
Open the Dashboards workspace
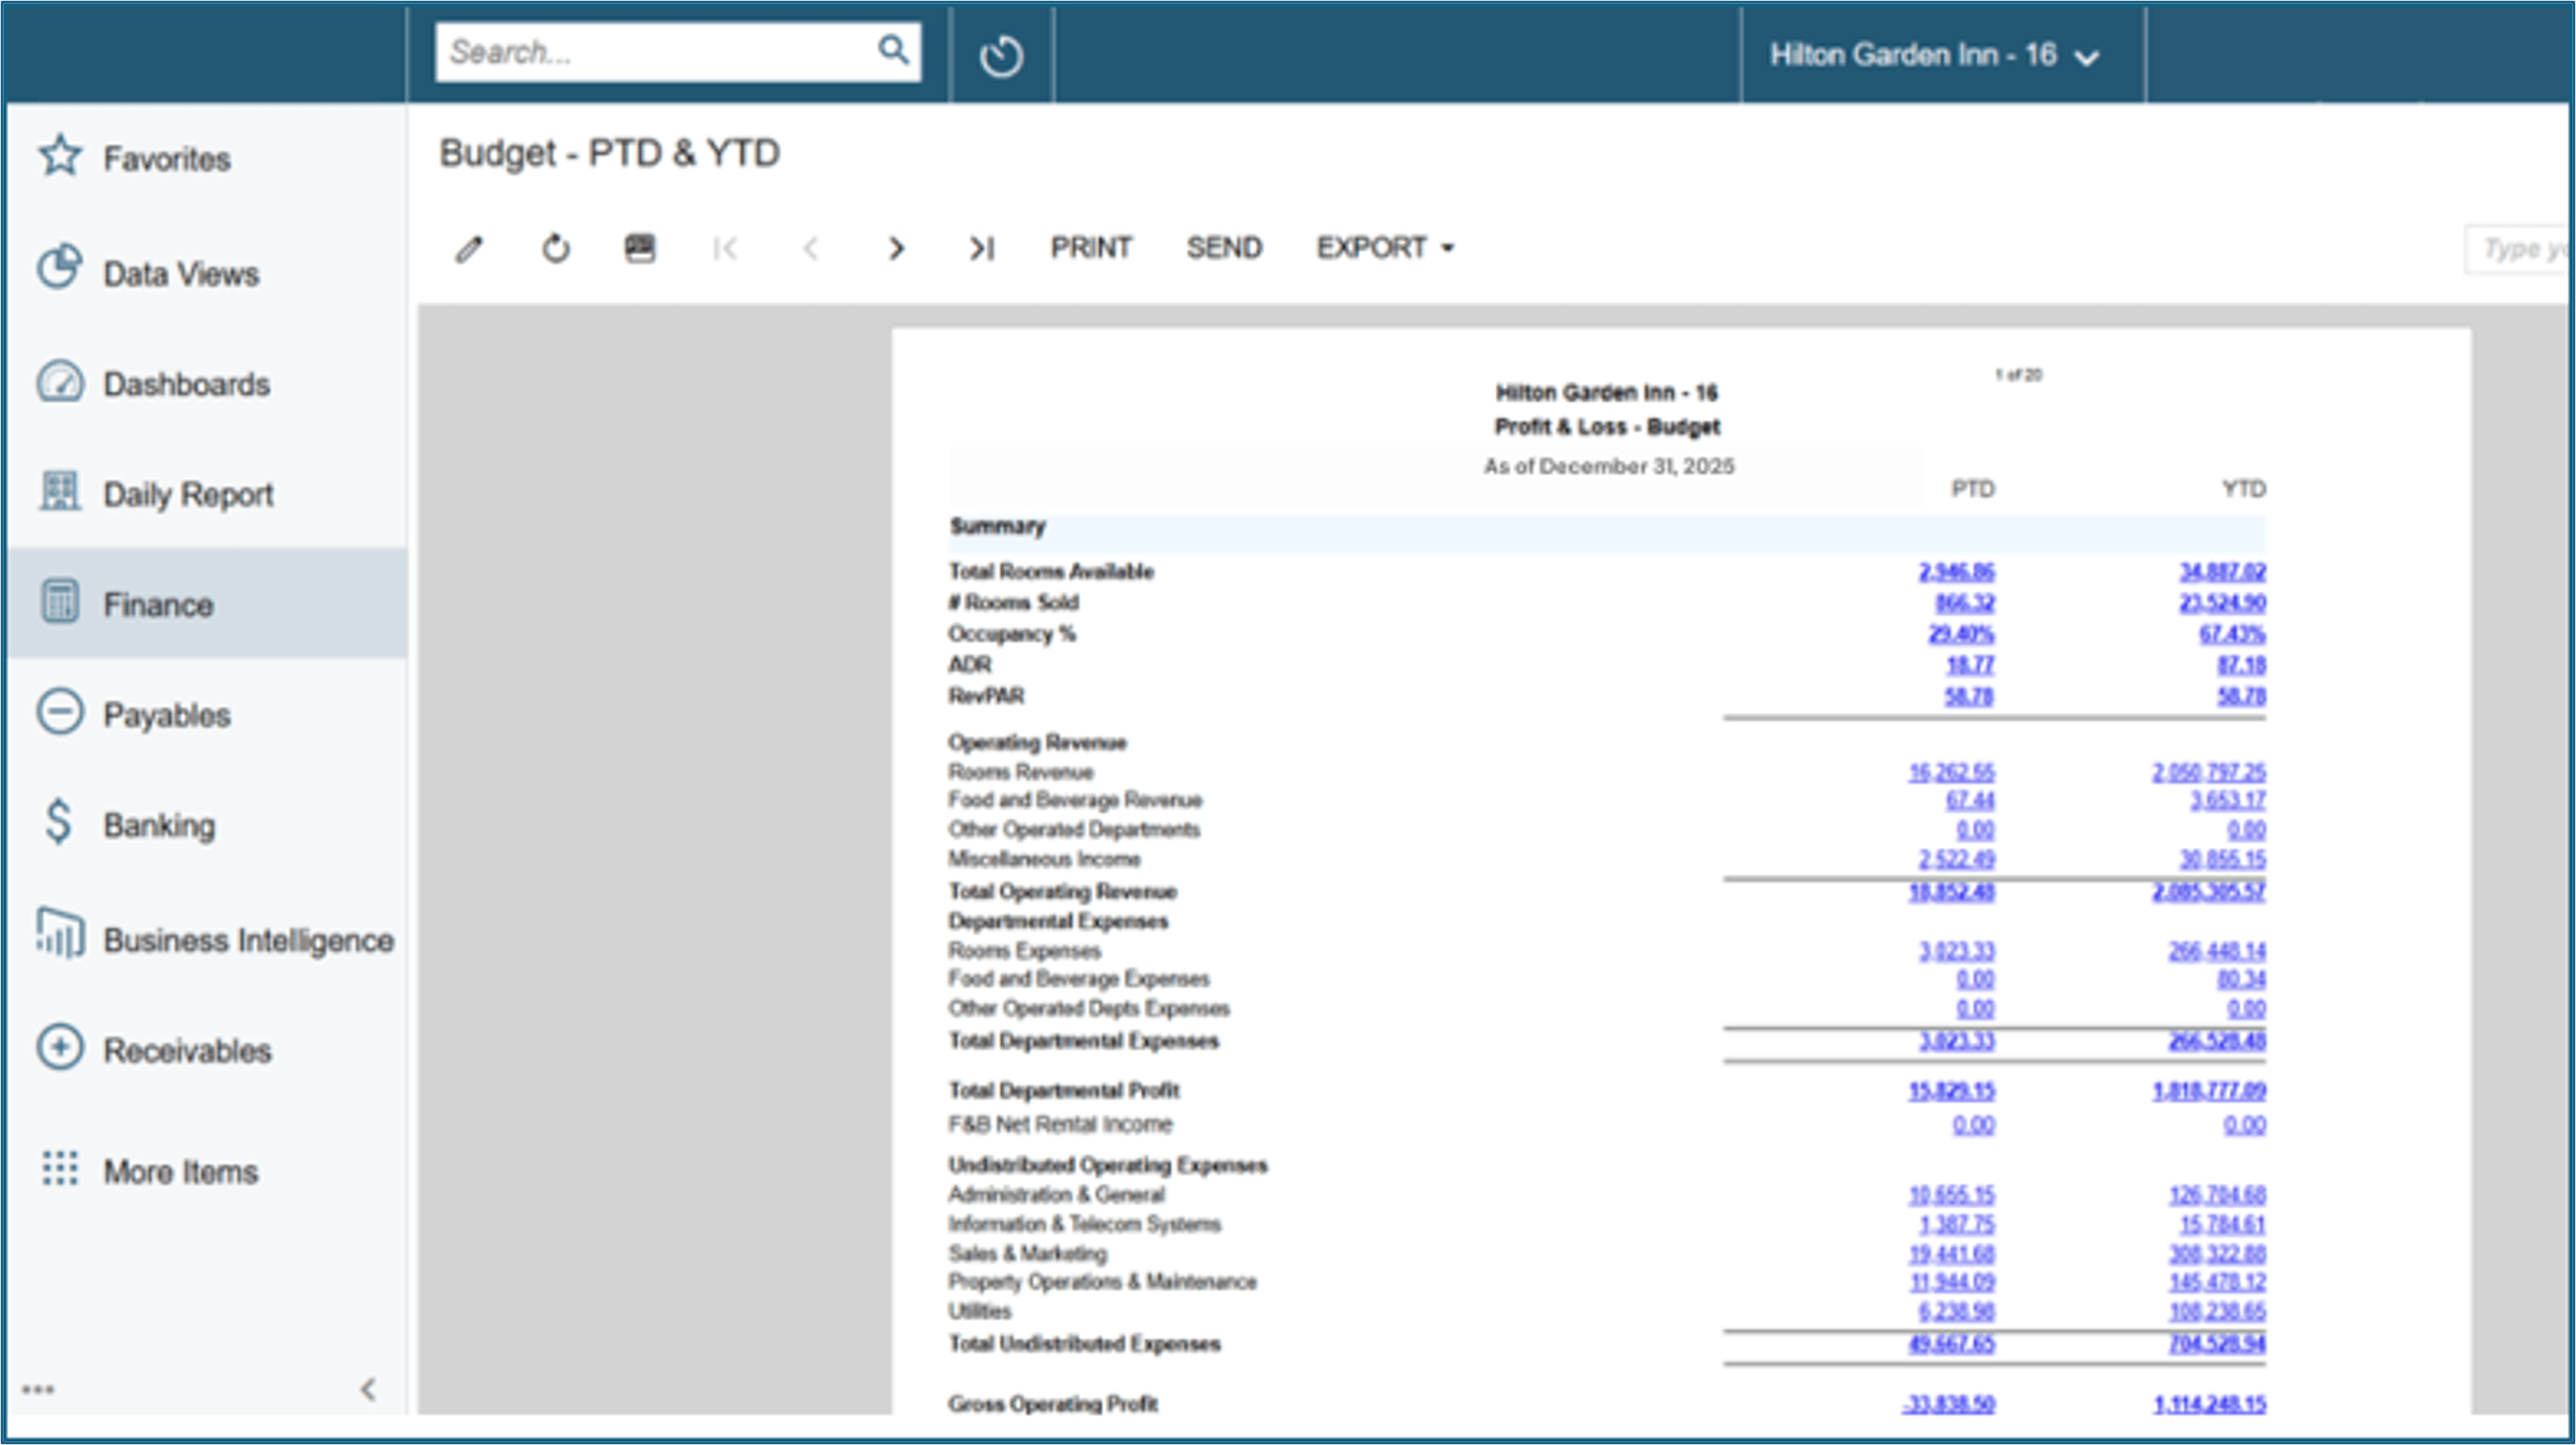click(186, 384)
